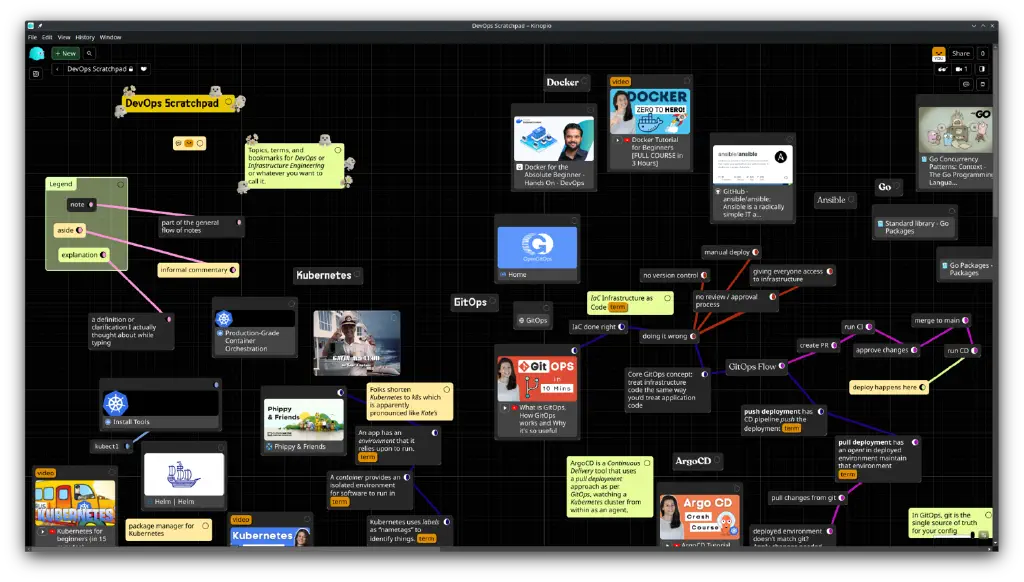Click the lock icon beside DevOps Scratchpad name
Screen dimensions: 1024x582
click(131, 69)
